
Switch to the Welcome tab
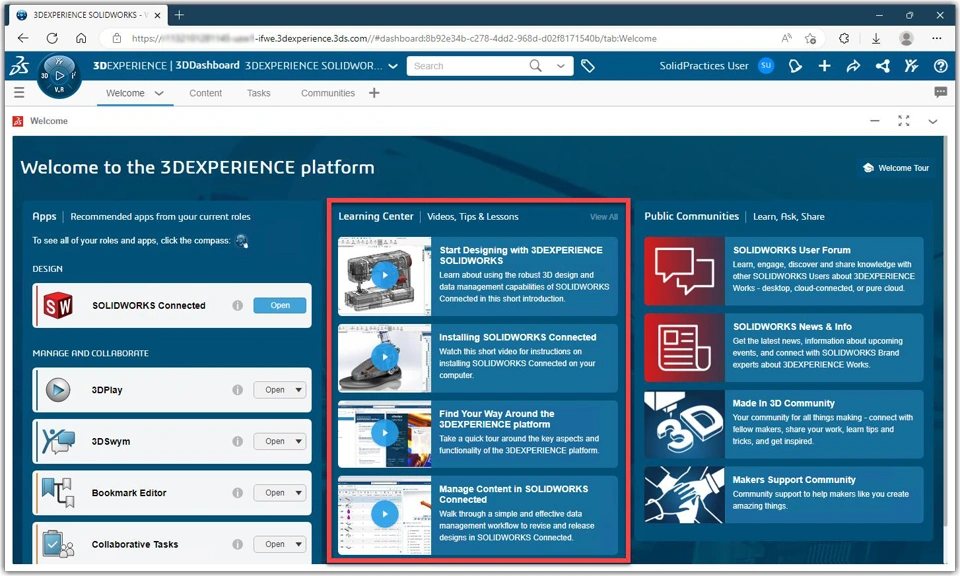pyautogui.click(x=125, y=93)
